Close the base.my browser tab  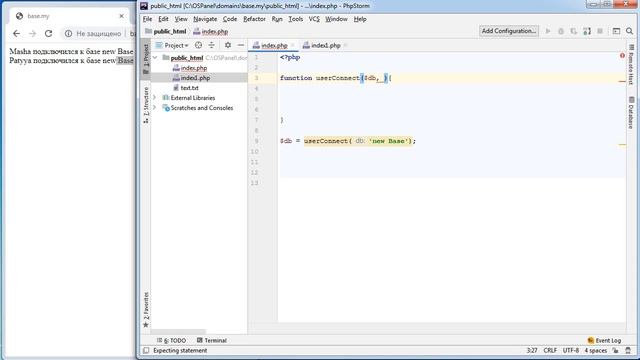tap(121, 16)
